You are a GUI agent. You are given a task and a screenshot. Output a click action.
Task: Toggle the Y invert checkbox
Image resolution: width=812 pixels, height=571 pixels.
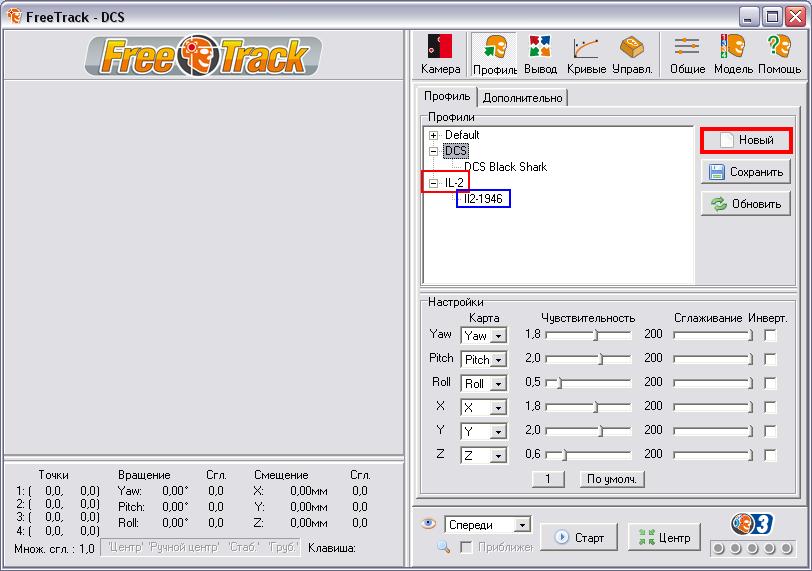tap(771, 431)
